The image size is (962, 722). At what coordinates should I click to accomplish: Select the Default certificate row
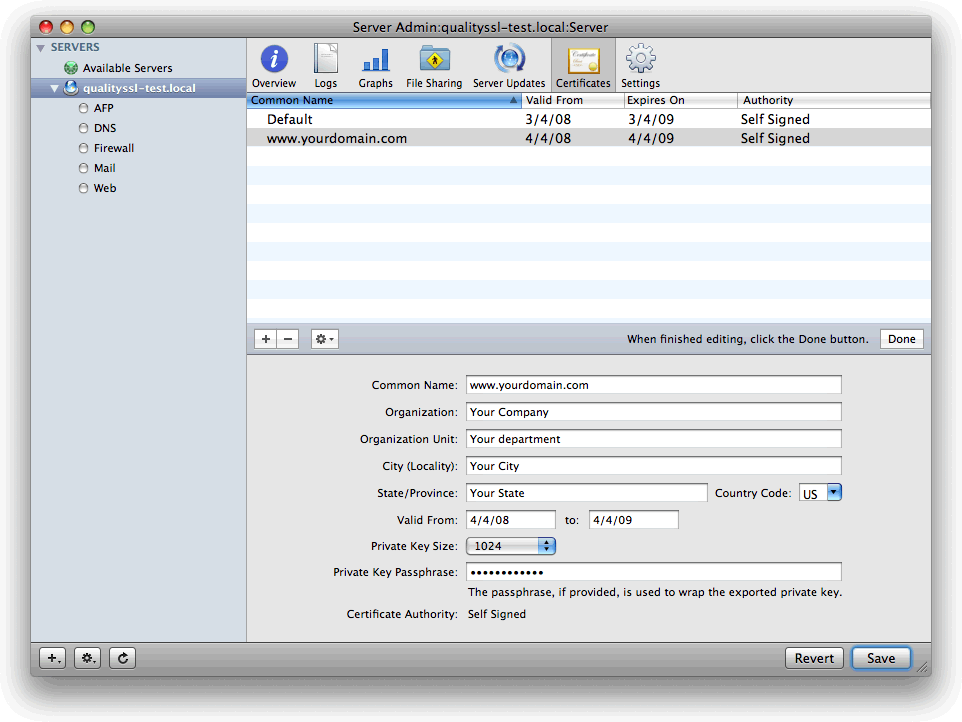coord(588,119)
